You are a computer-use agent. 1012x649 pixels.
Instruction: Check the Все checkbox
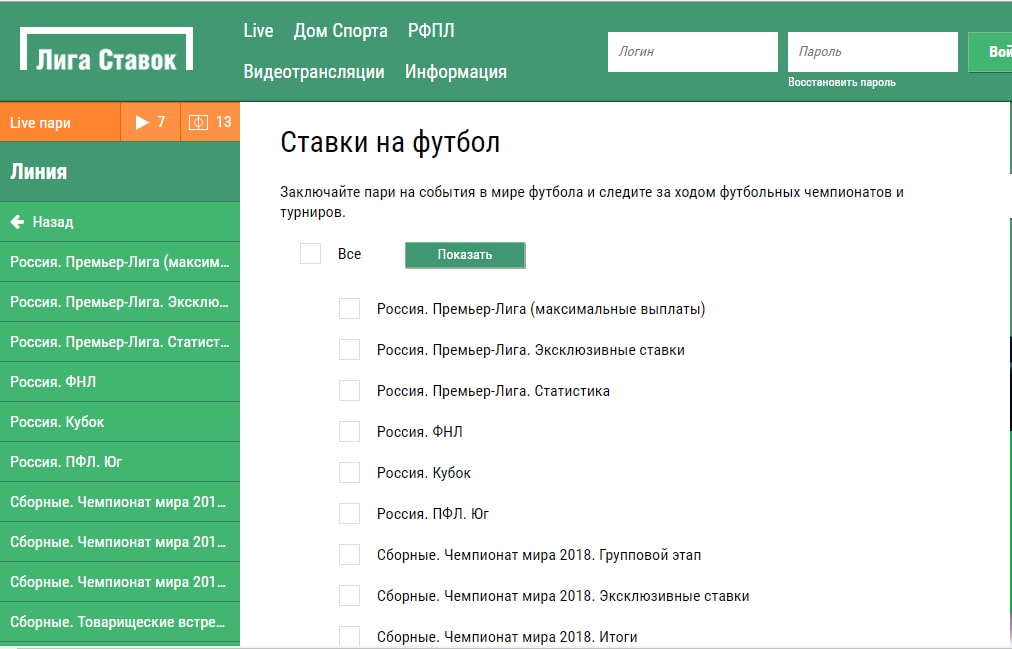click(x=310, y=254)
